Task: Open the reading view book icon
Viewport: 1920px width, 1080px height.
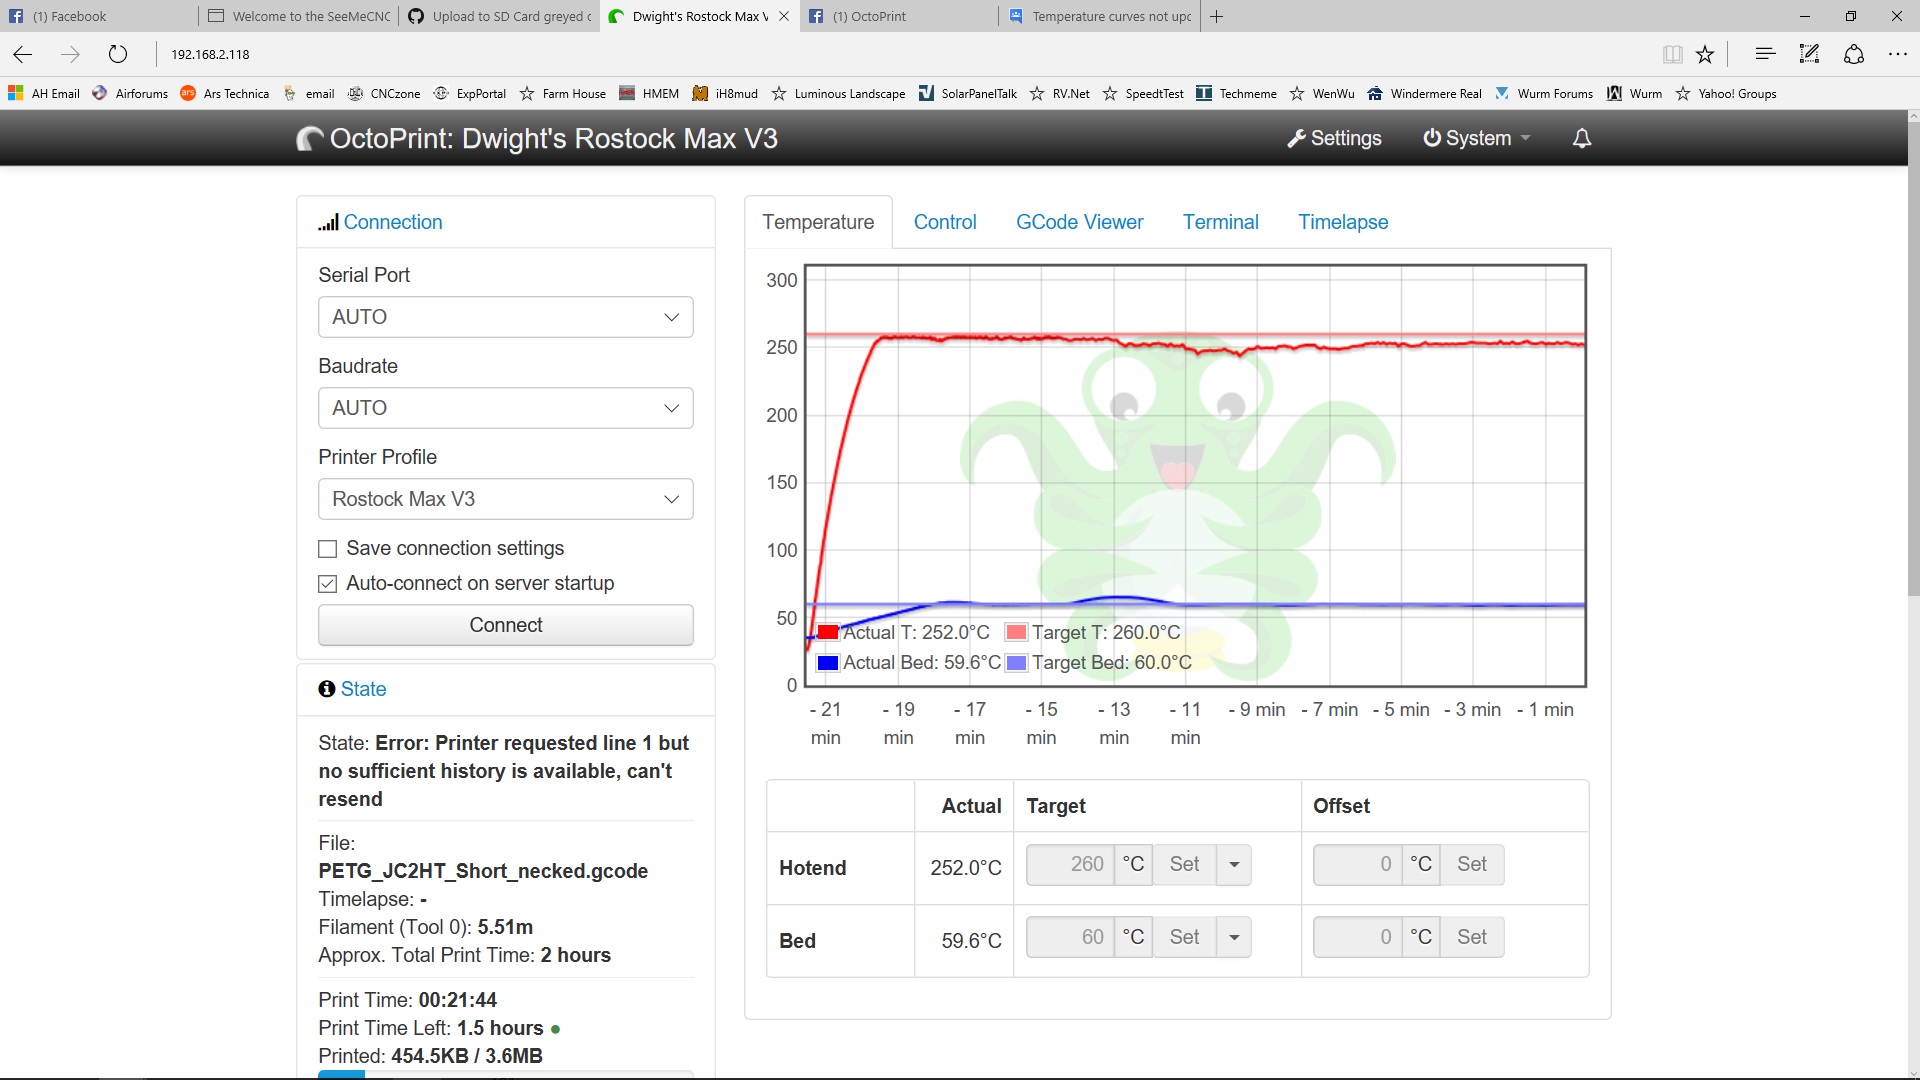Action: 1672,54
